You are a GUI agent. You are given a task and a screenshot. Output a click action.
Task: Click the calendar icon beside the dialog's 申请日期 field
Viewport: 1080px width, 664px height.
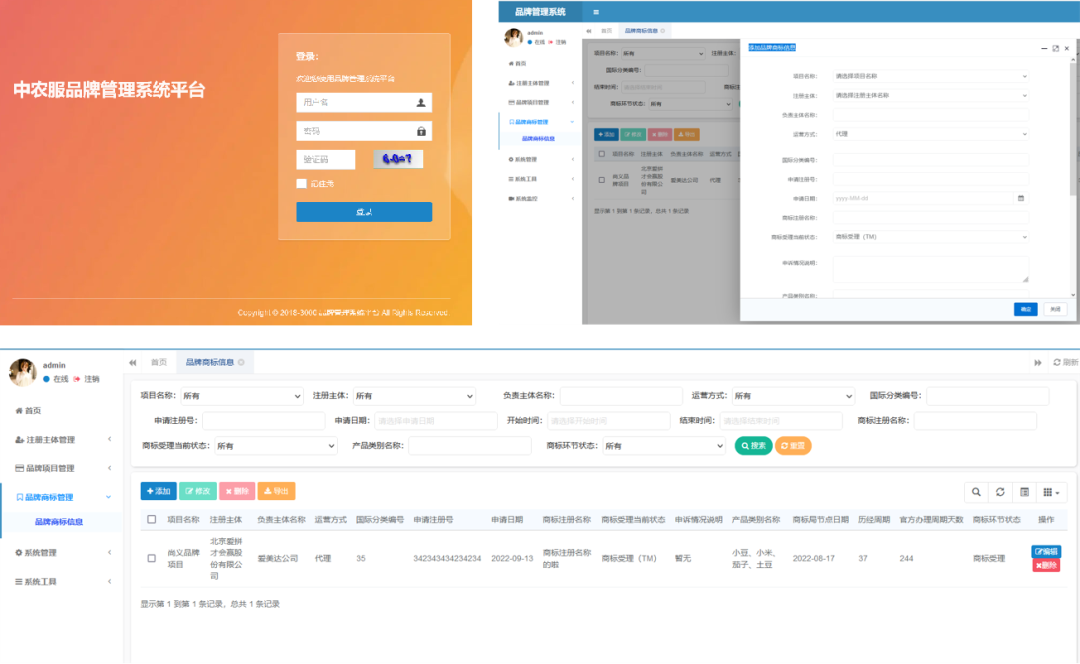coord(1021,198)
